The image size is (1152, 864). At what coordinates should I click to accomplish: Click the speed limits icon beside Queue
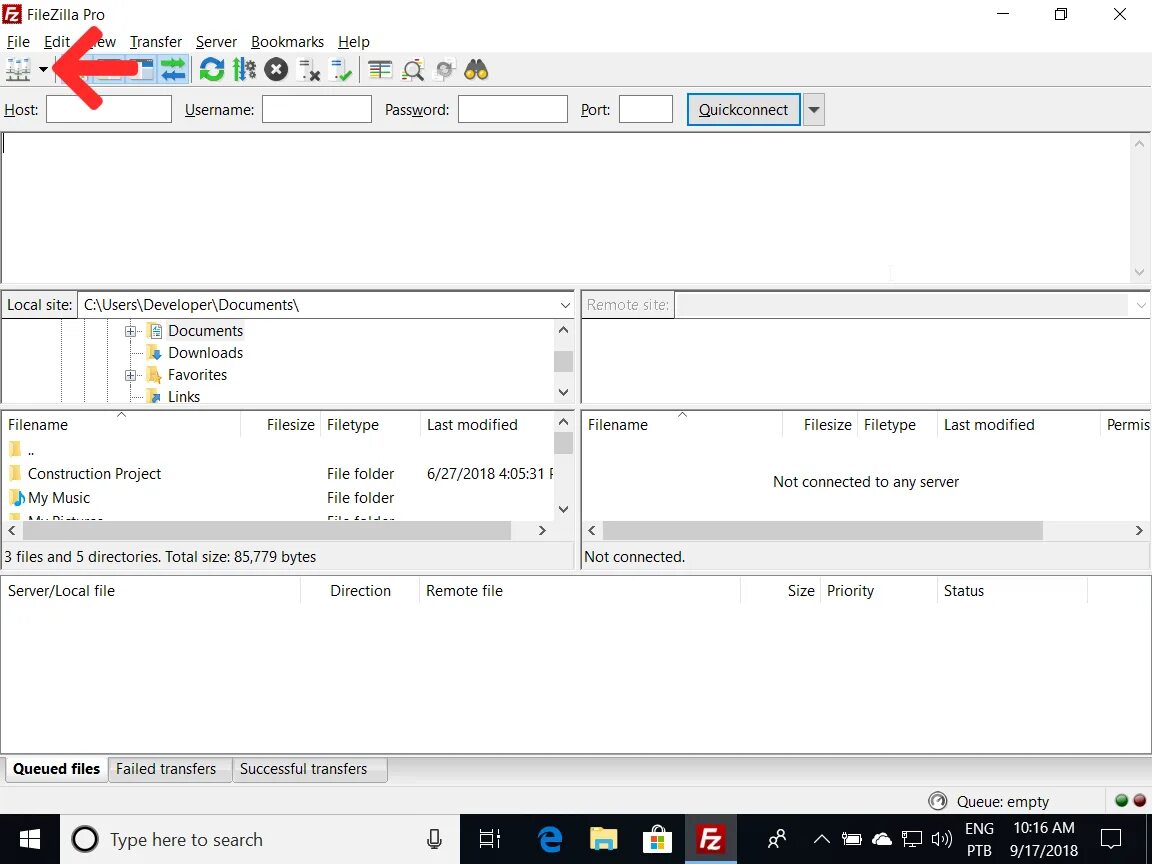pyautogui.click(x=937, y=801)
